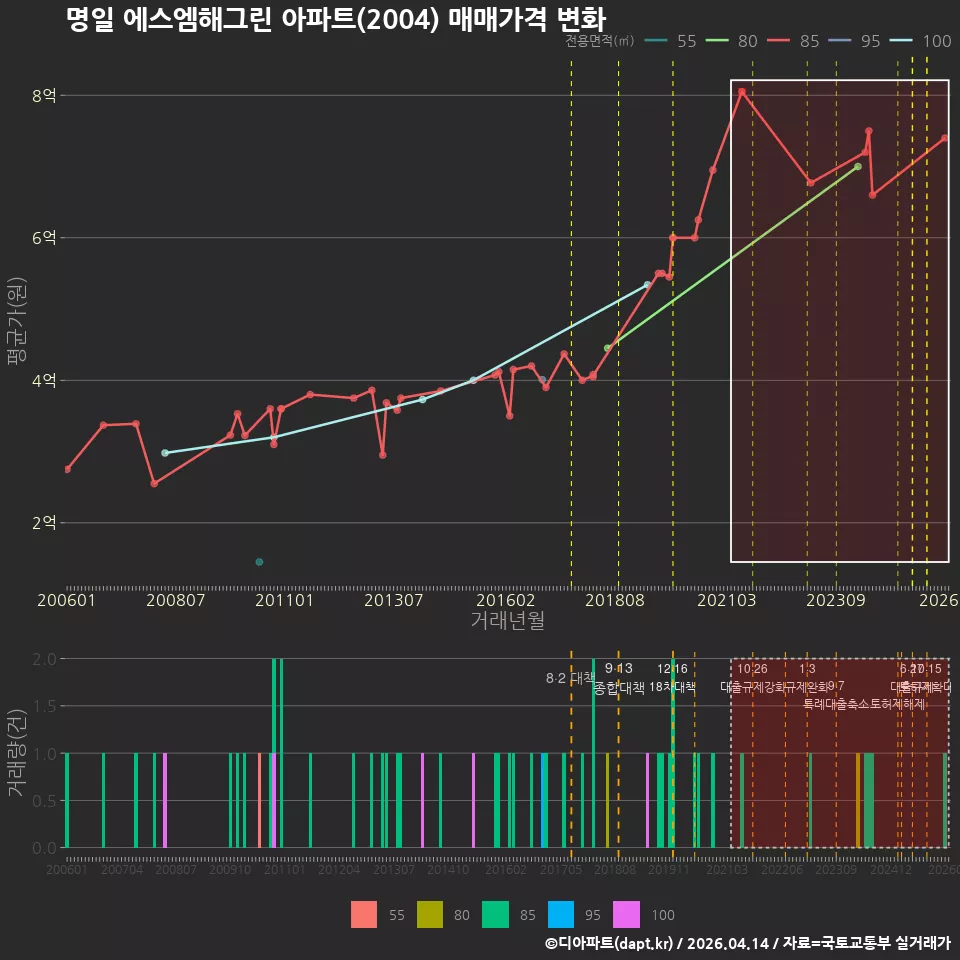Screen dimensions: 960x960
Task: Click the 거래년월 x-axis title
Action: tap(508, 620)
